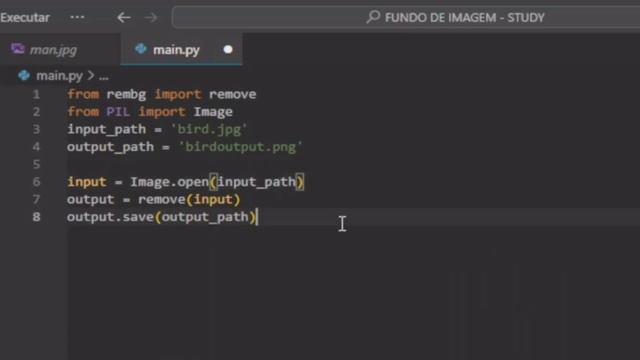Click the FUNDO DE IMAGEM - STUDY search bar
Screen dimensions: 640x360
(406, 18)
